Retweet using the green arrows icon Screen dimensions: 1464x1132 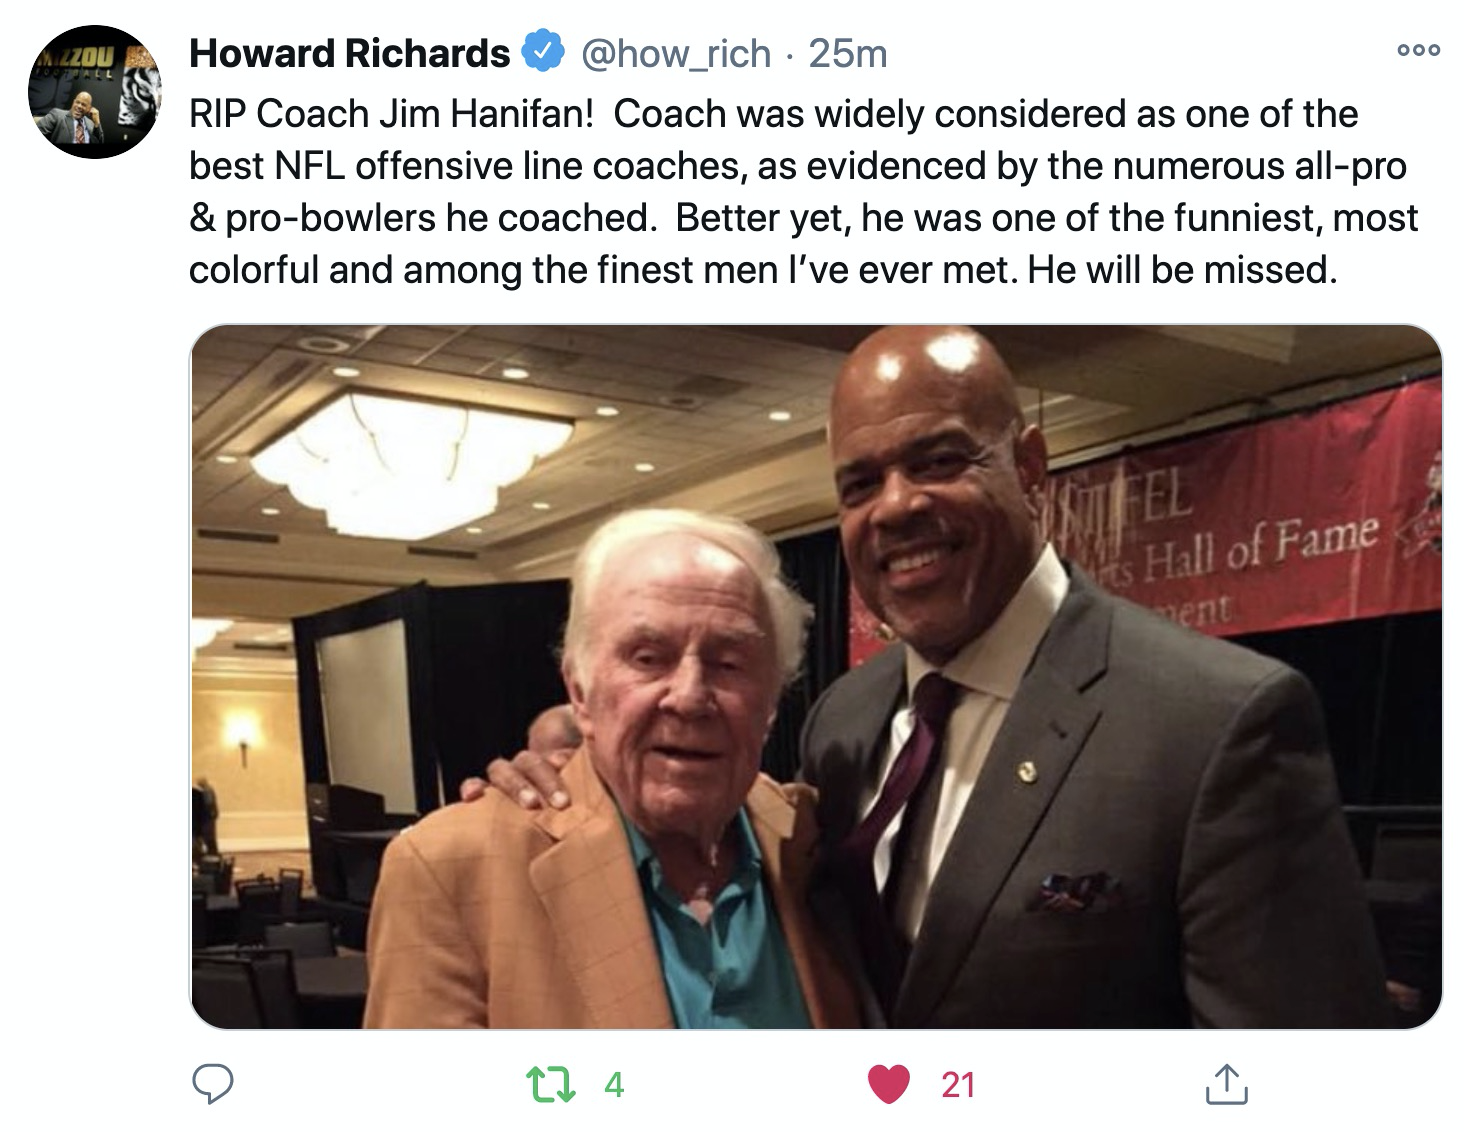(x=551, y=1084)
